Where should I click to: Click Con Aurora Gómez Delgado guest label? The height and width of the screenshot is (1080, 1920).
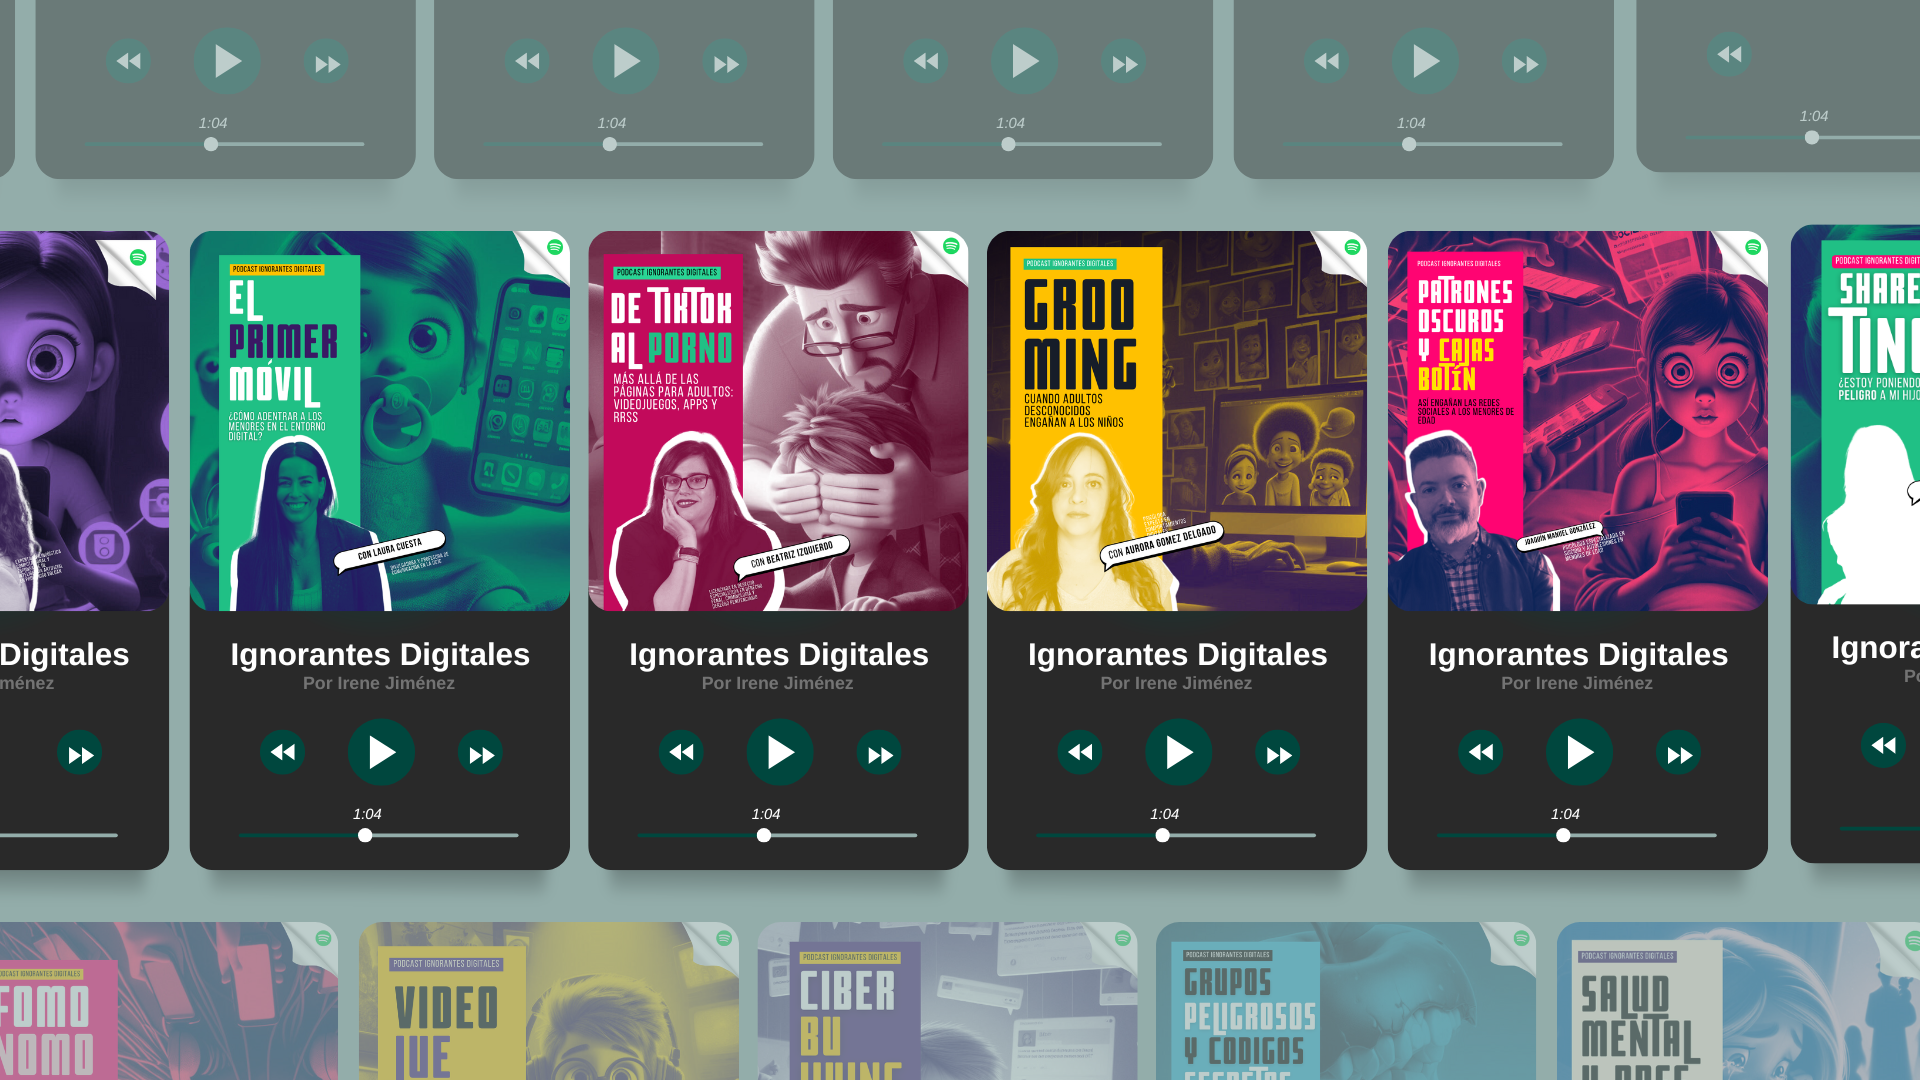(x=1161, y=544)
